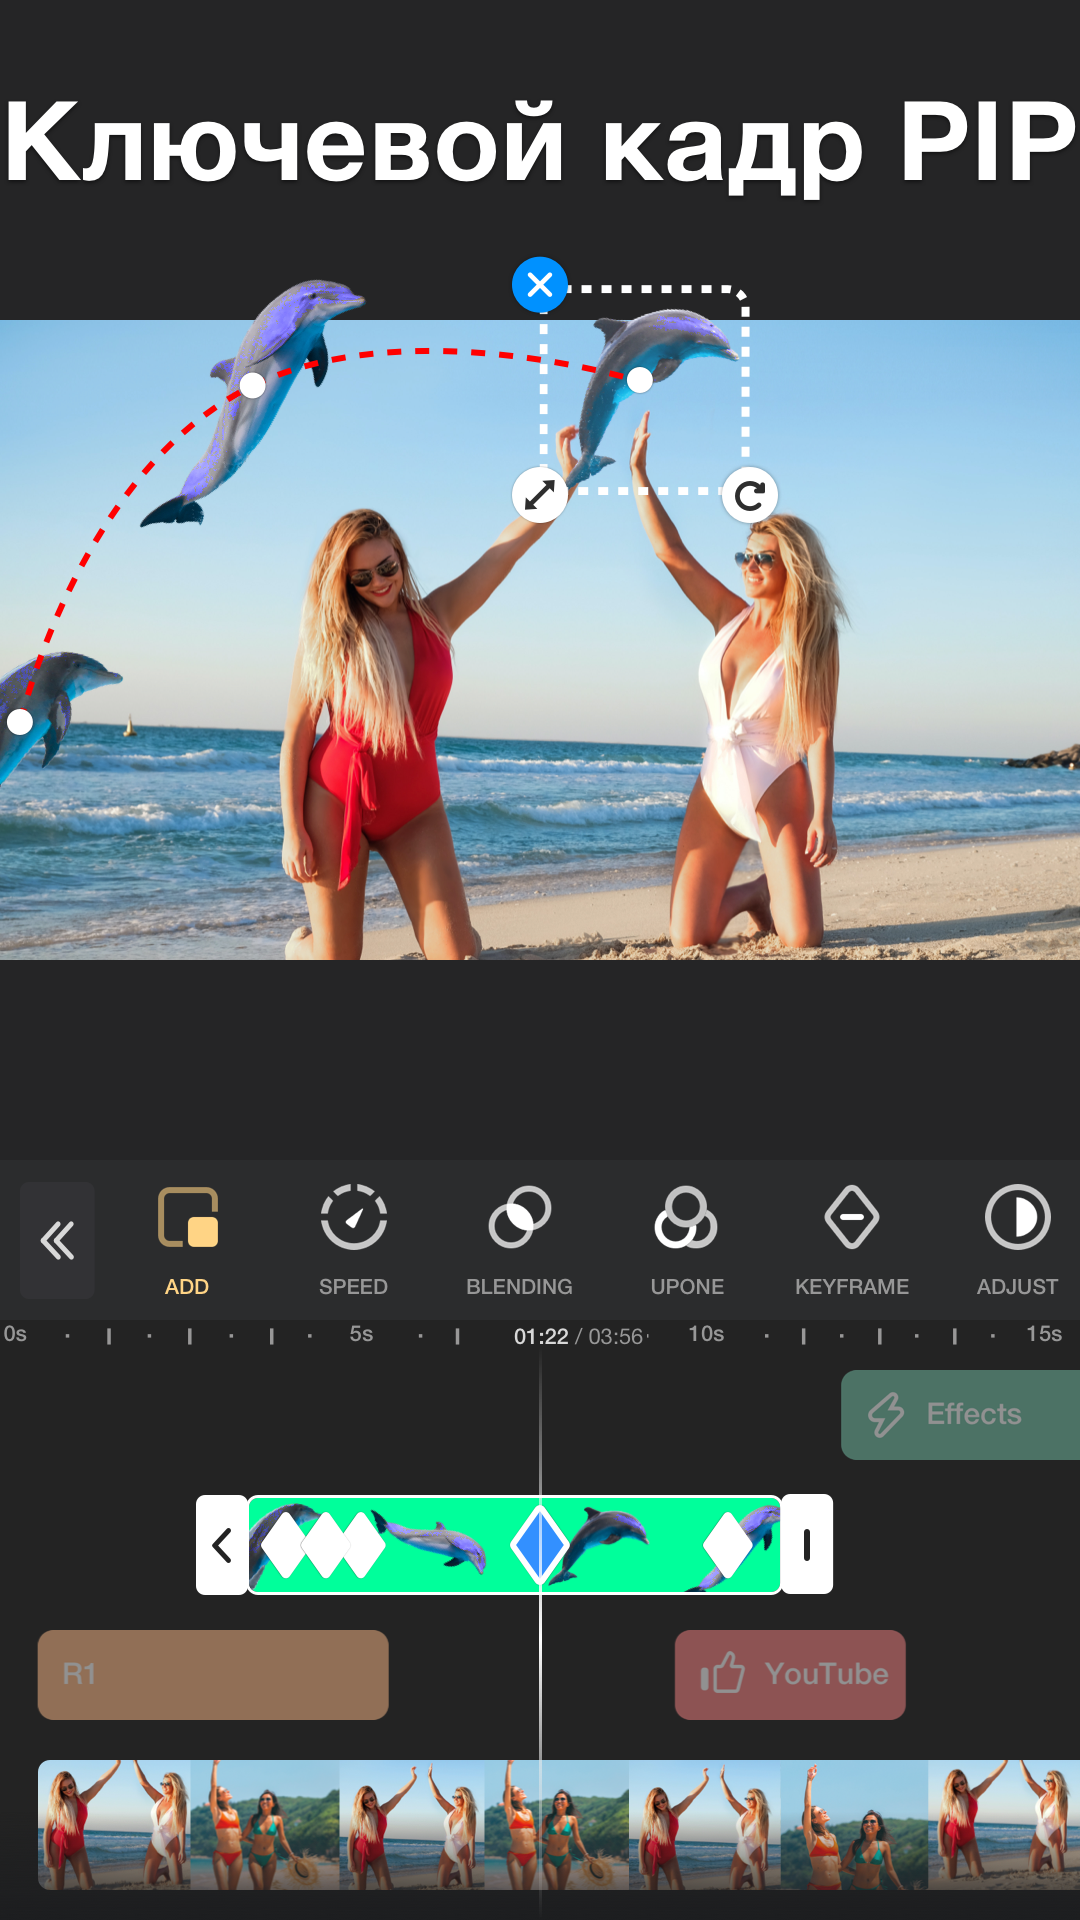Tap the double-chevron back button
This screenshot has width=1080, height=1920.
[57, 1240]
